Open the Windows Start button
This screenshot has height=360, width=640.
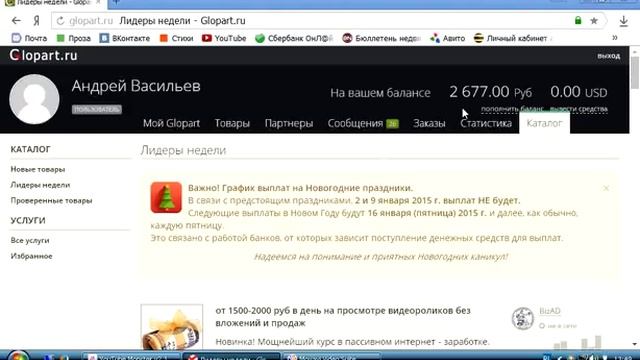tap(18, 356)
